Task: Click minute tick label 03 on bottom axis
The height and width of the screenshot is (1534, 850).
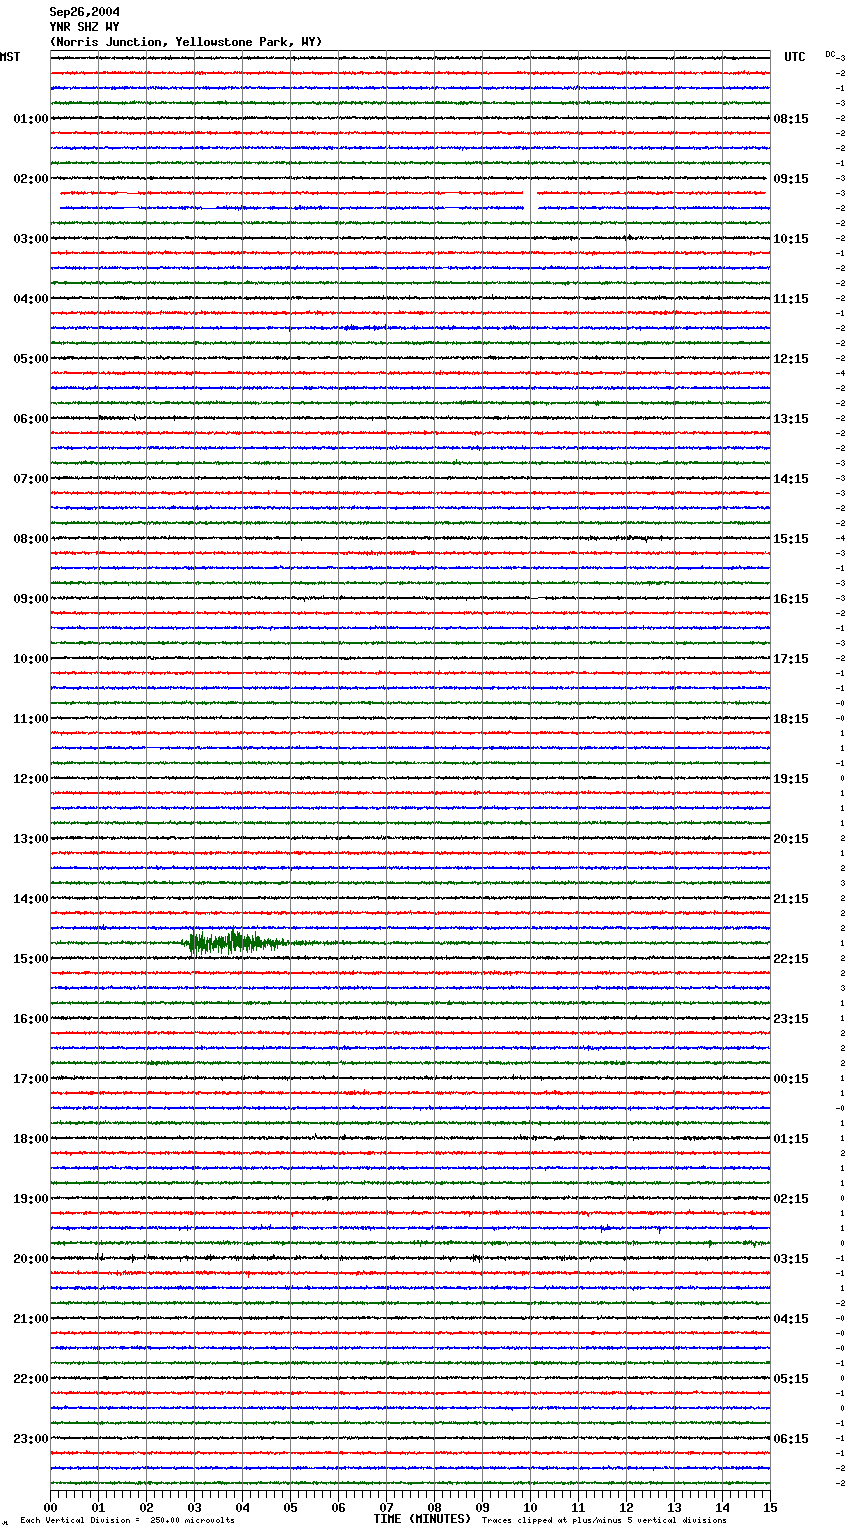Action: 194,1507
